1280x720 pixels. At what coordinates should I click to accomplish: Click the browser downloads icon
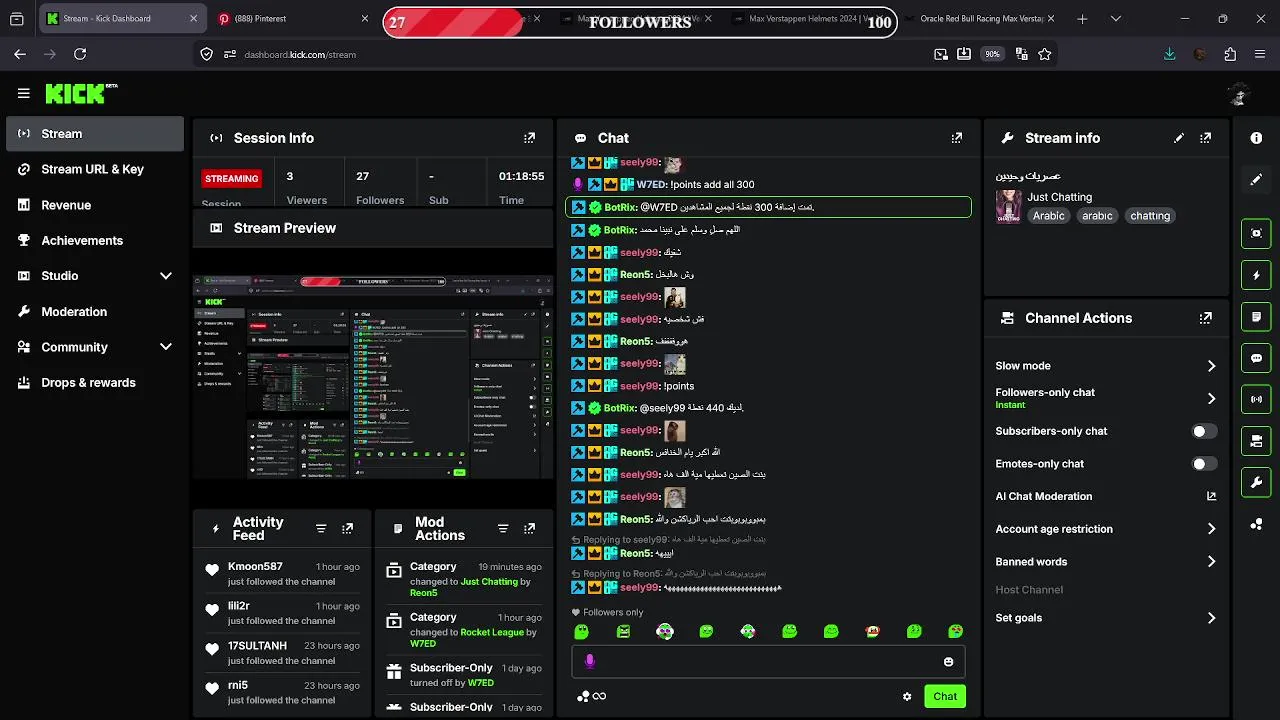pos(1169,54)
